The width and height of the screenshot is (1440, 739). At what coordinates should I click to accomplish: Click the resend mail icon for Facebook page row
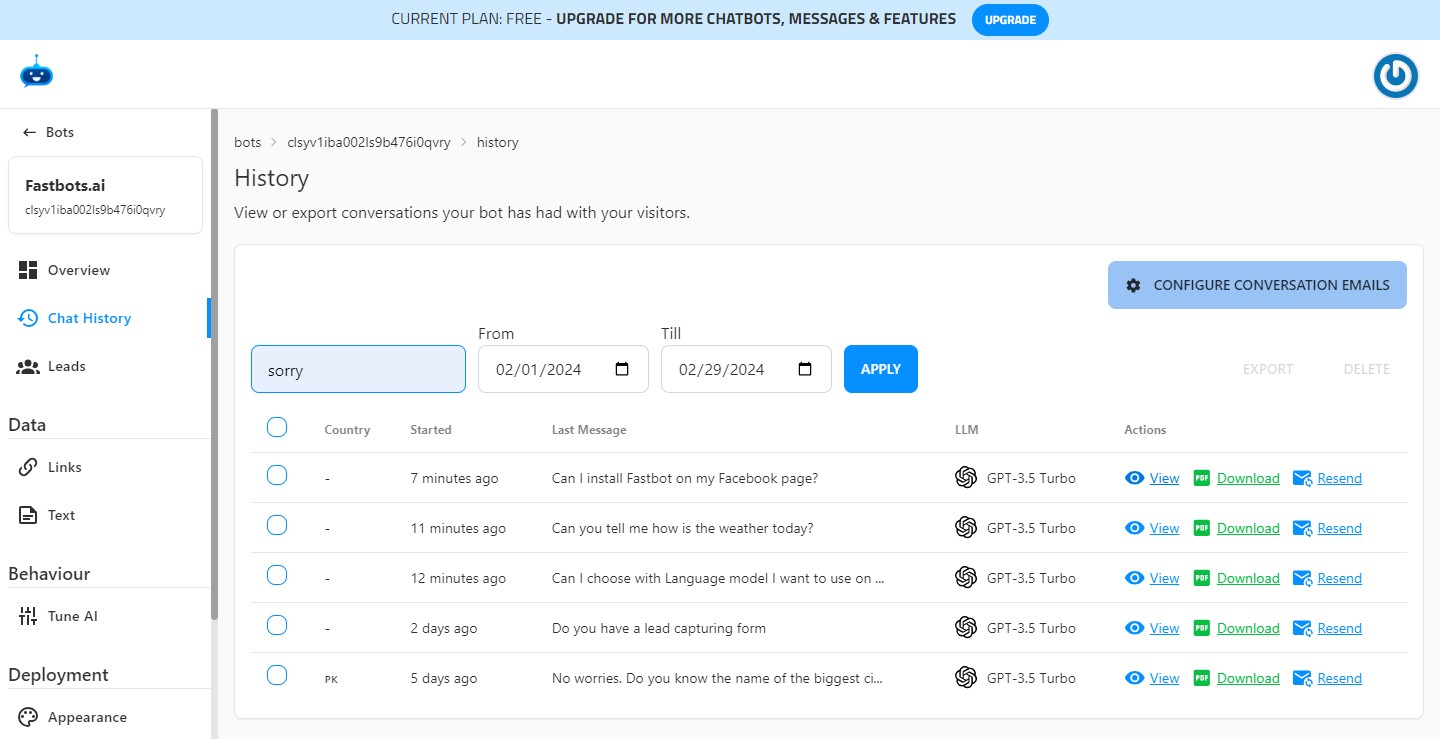(x=1302, y=478)
